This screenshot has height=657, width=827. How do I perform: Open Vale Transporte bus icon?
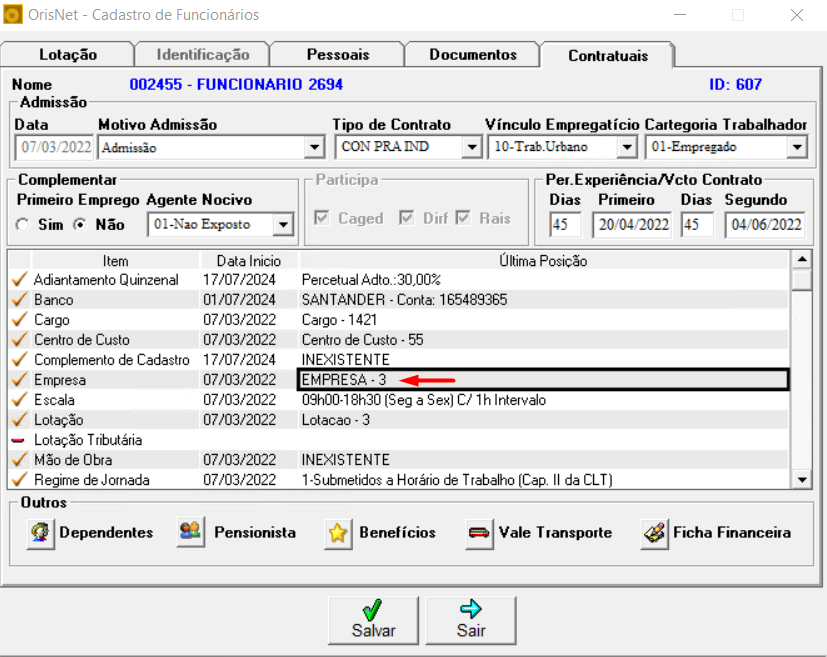pyautogui.click(x=480, y=534)
